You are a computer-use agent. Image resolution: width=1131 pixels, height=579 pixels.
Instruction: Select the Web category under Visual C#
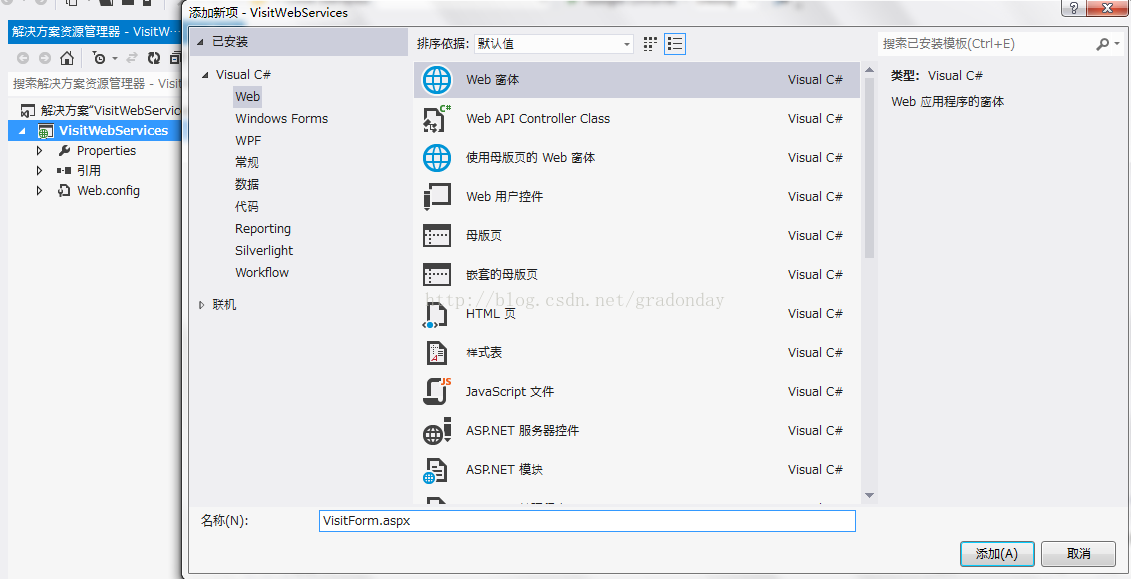click(247, 97)
